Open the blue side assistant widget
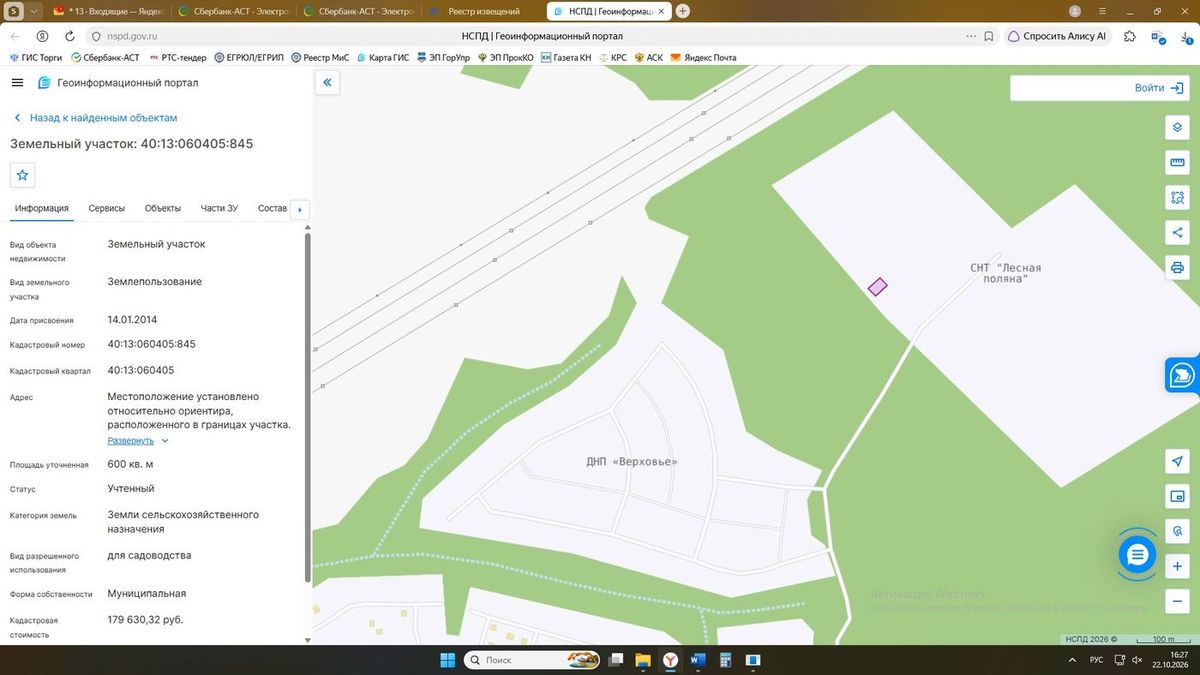The height and width of the screenshot is (675, 1200). click(x=1182, y=375)
